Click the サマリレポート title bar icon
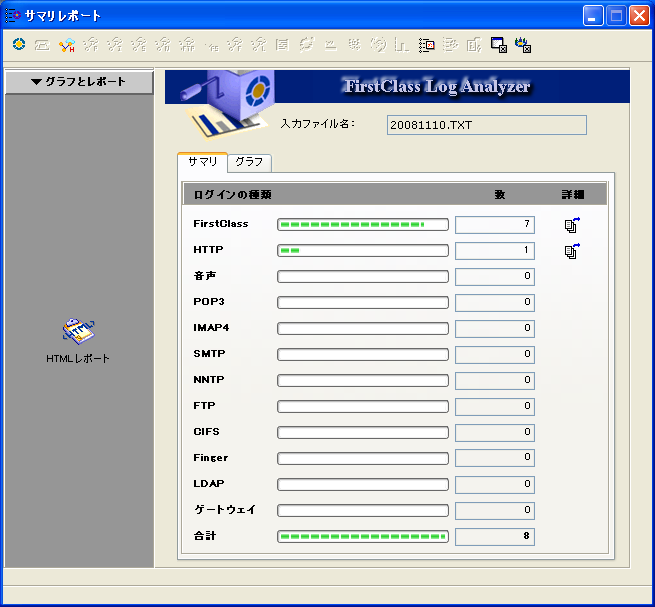The width and height of the screenshot is (655, 607). click(13, 16)
